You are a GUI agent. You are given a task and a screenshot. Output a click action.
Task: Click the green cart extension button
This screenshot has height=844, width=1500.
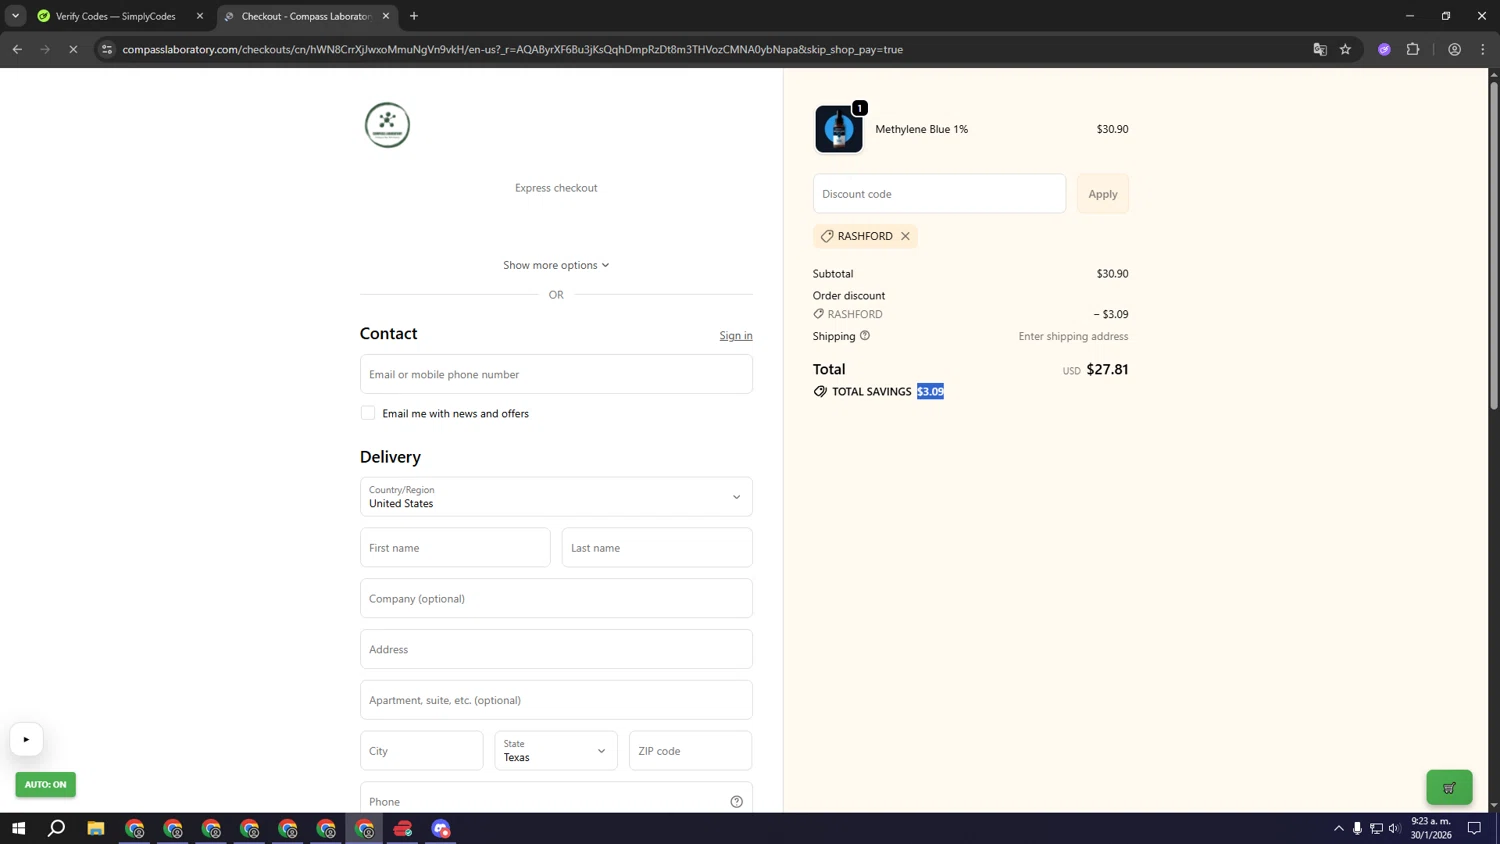[x=1449, y=787]
